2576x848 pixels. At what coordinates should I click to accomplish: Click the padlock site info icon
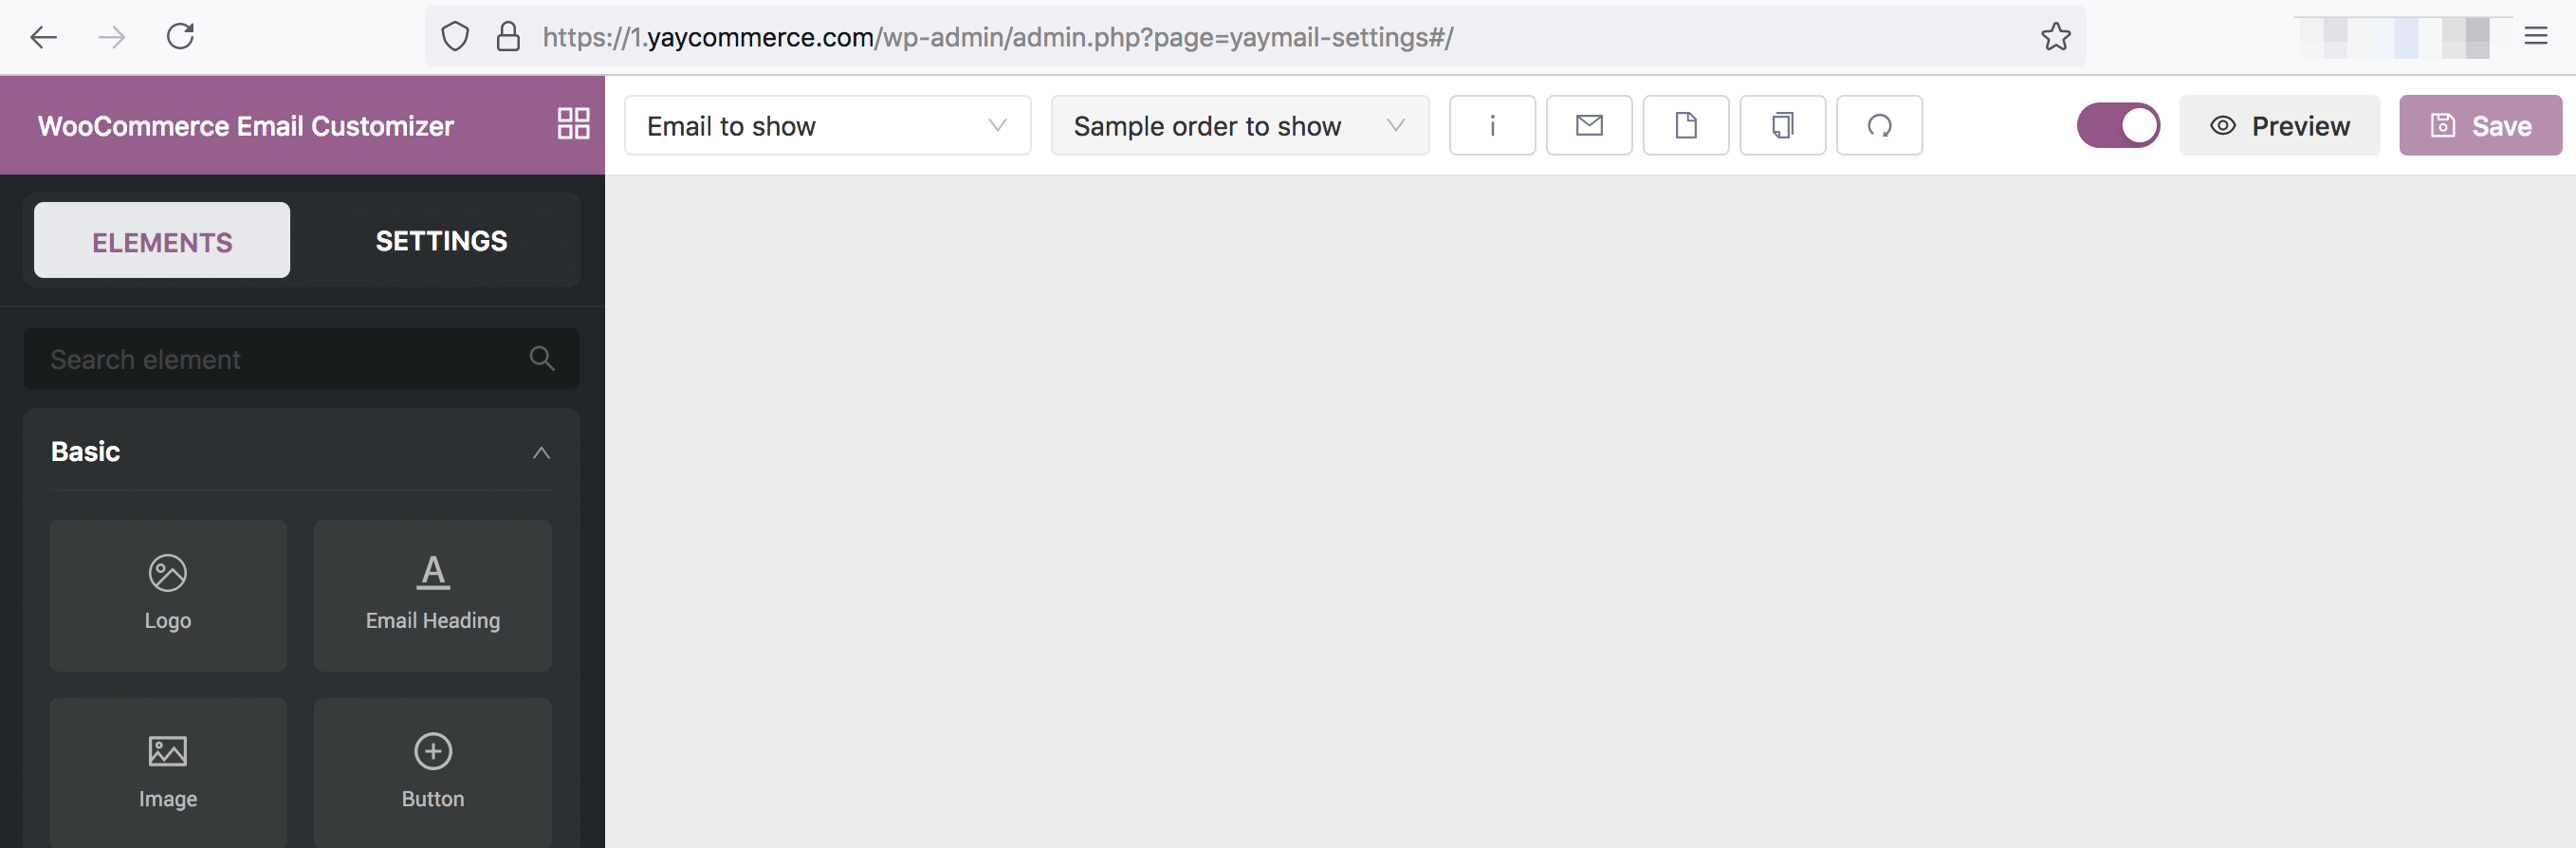click(508, 37)
